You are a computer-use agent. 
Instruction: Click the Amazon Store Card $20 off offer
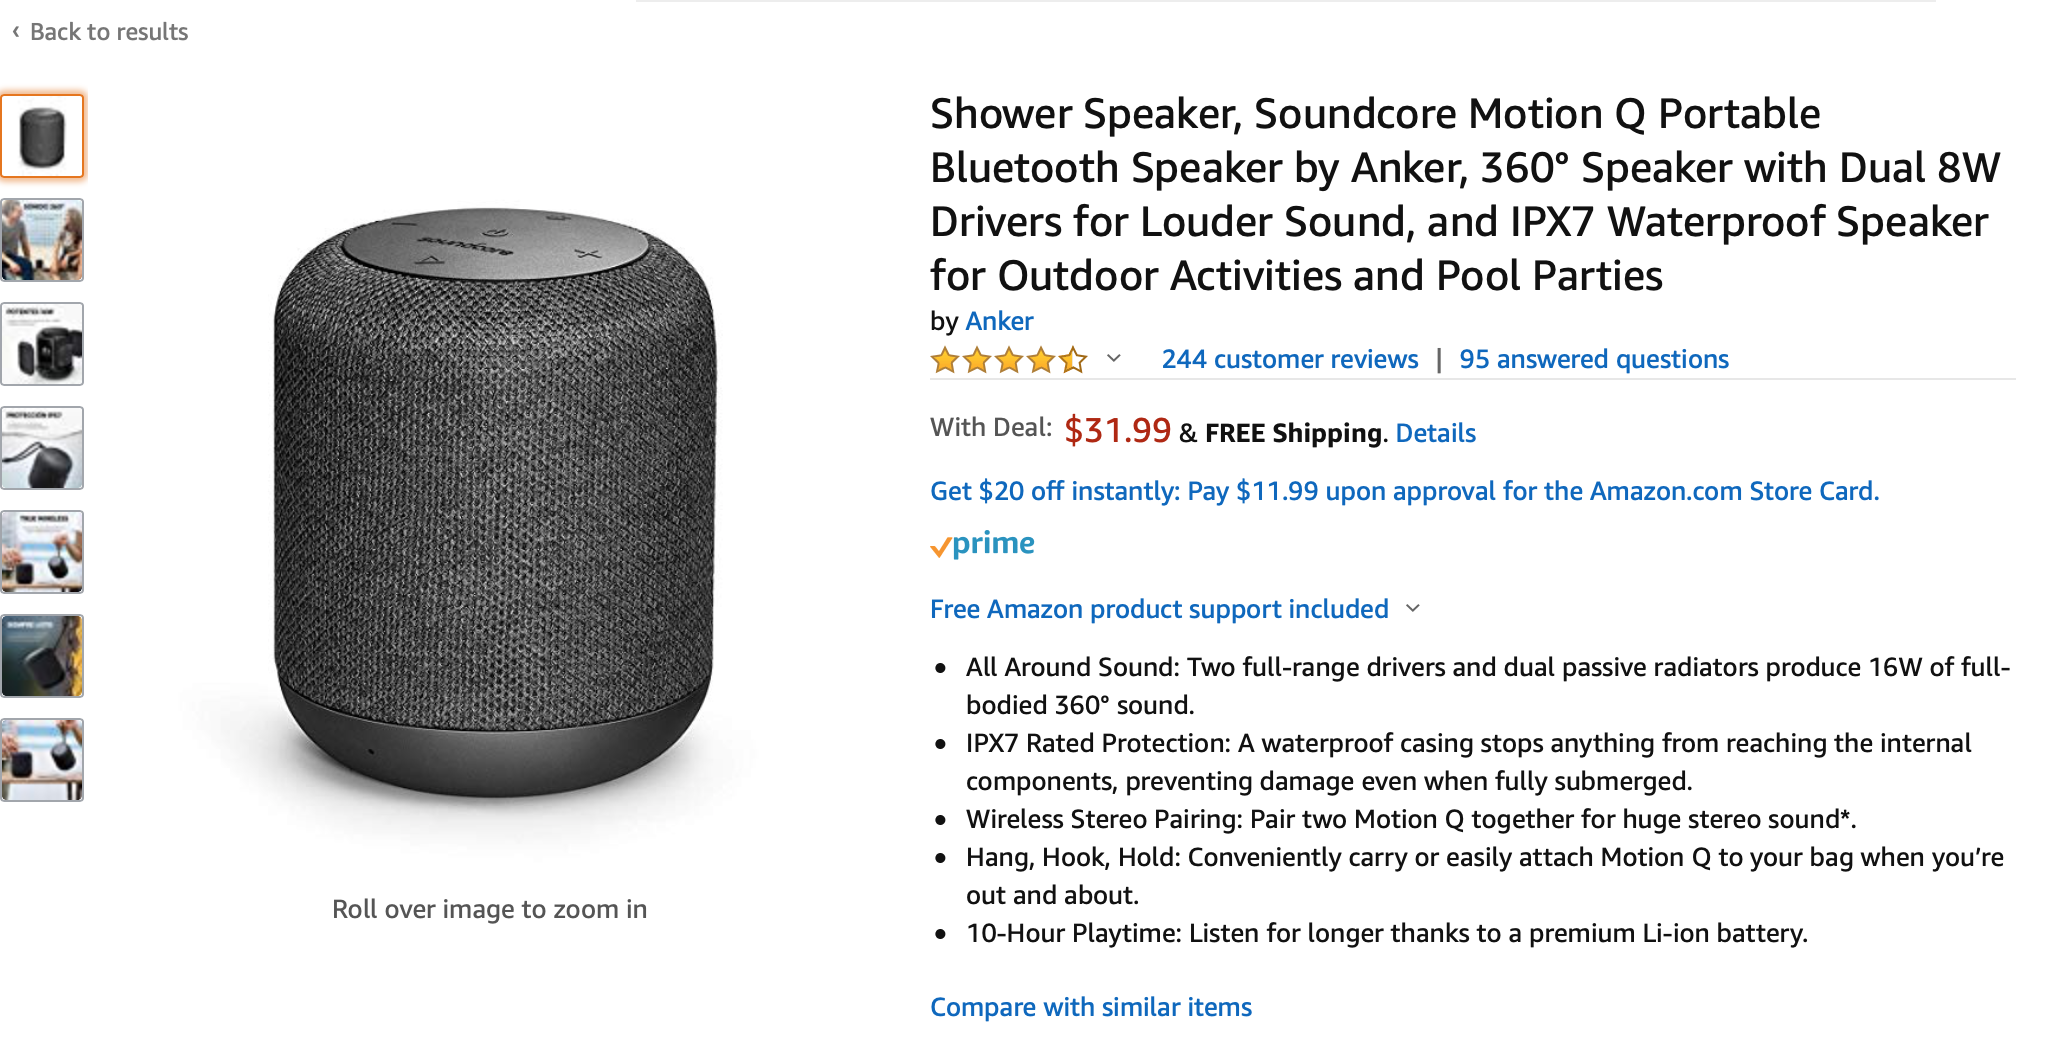[x=1404, y=491]
